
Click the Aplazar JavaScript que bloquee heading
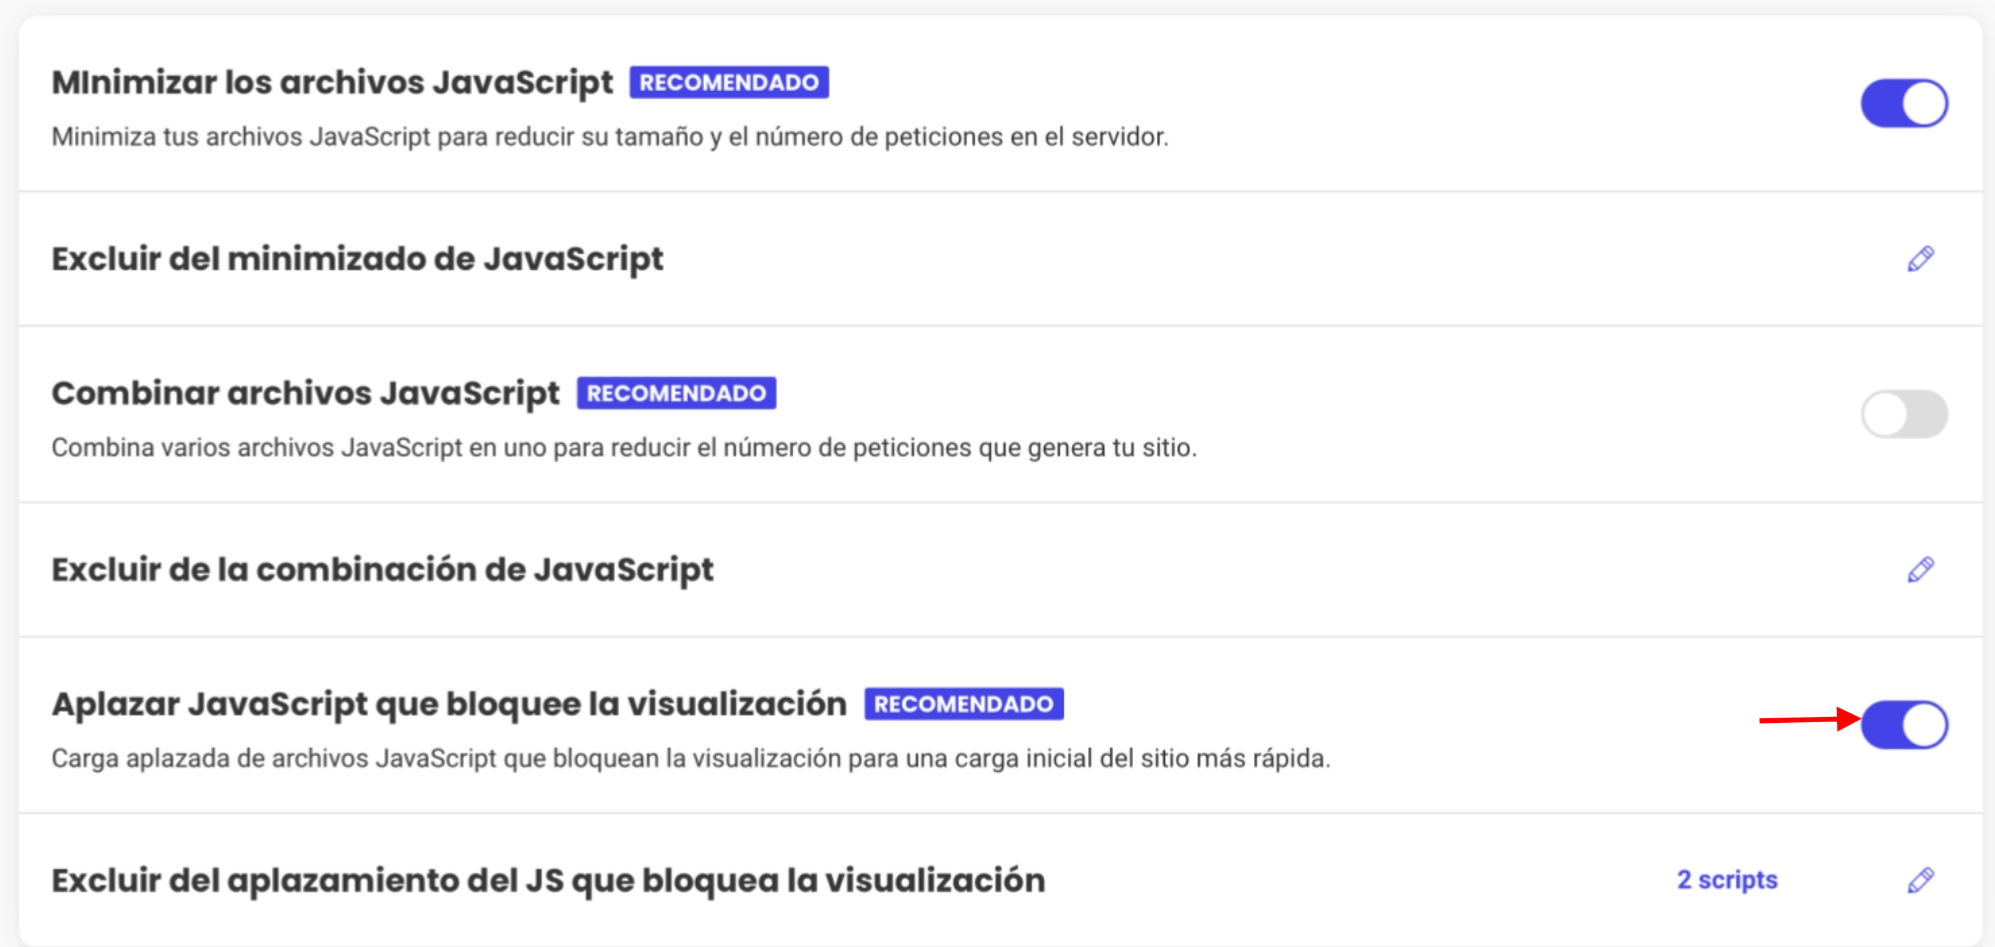click(x=449, y=704)
